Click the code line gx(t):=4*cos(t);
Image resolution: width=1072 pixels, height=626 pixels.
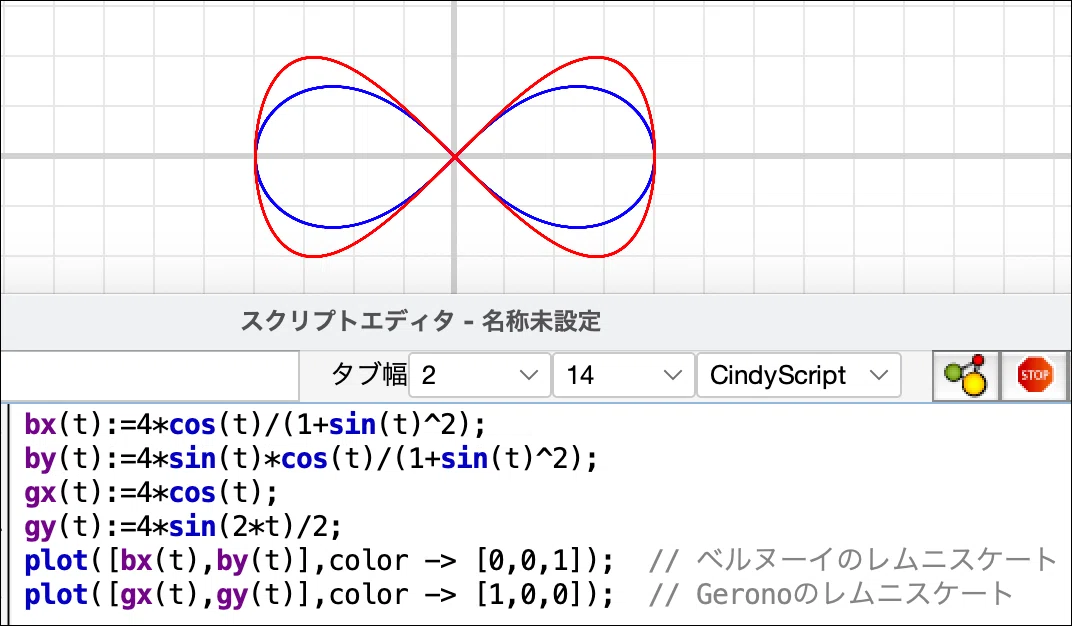tap(151, 493)
